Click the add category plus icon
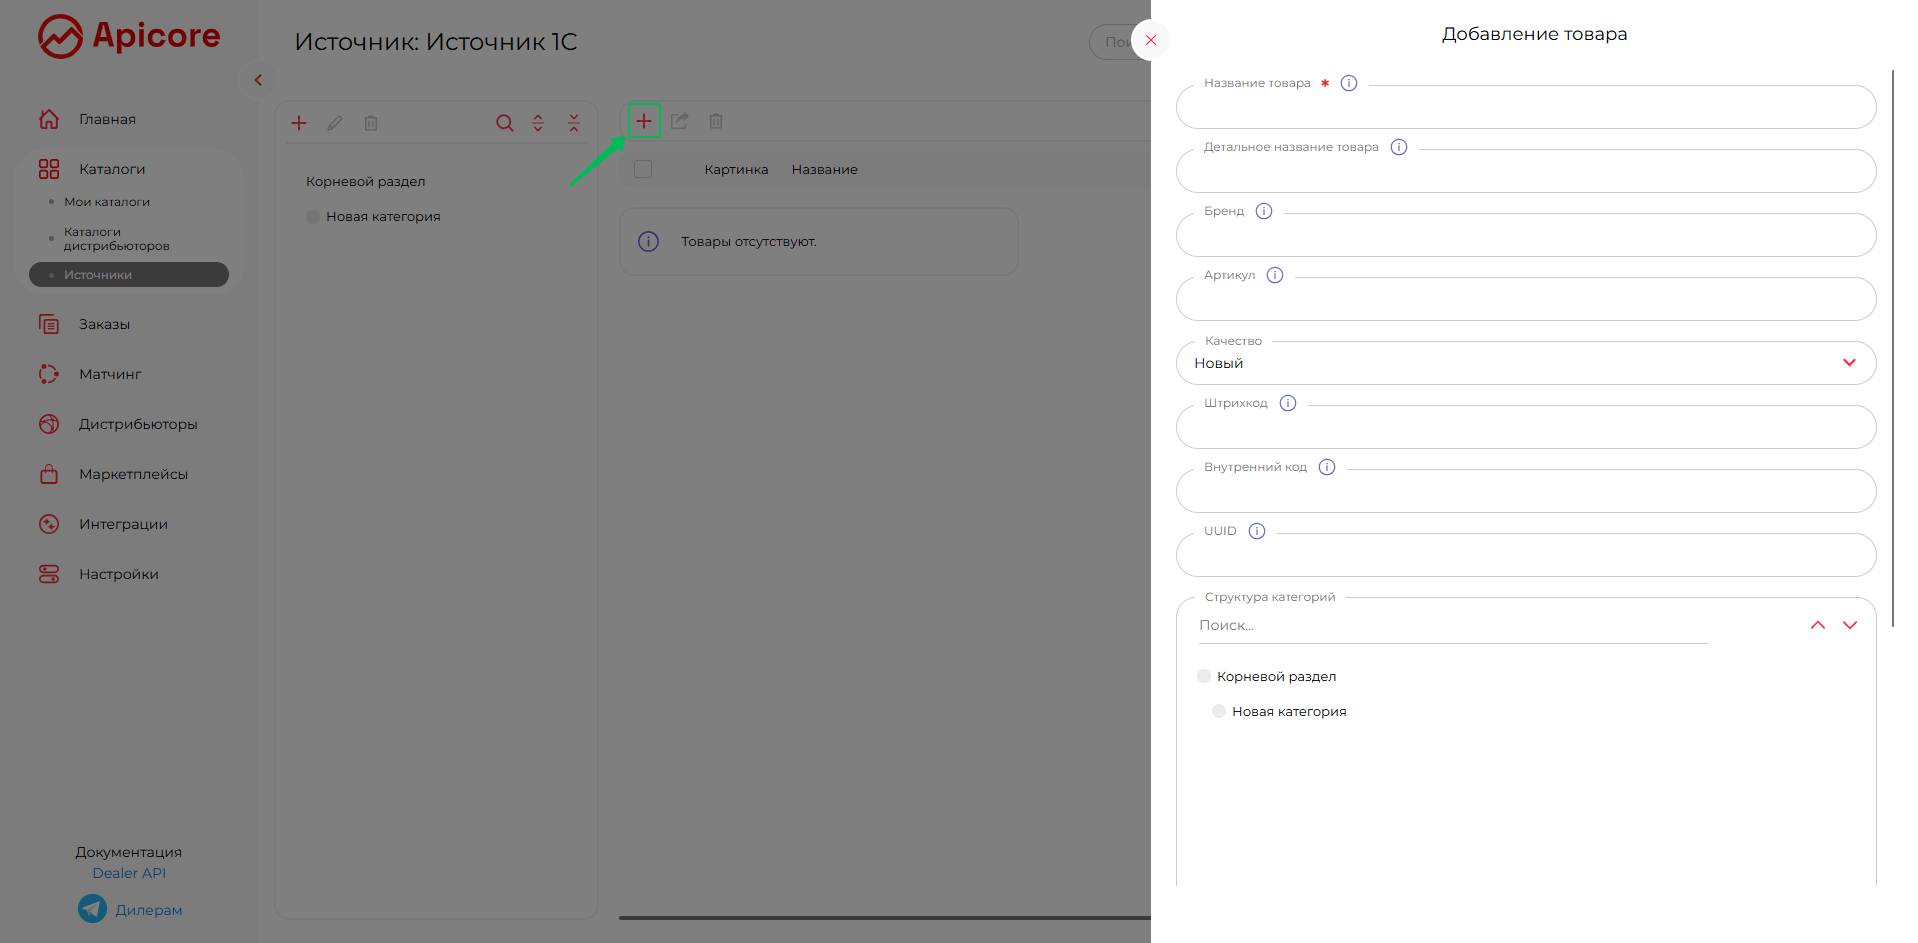The width and height of the screenshot is (1918, 943). 298,123
